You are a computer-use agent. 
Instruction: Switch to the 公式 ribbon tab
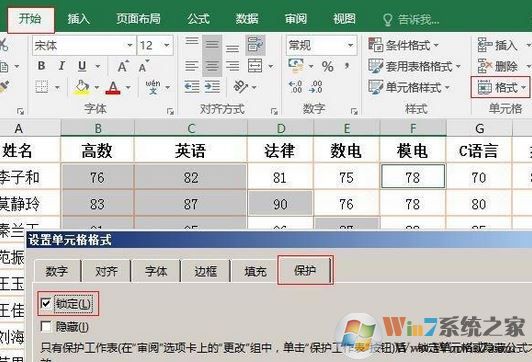198,19
